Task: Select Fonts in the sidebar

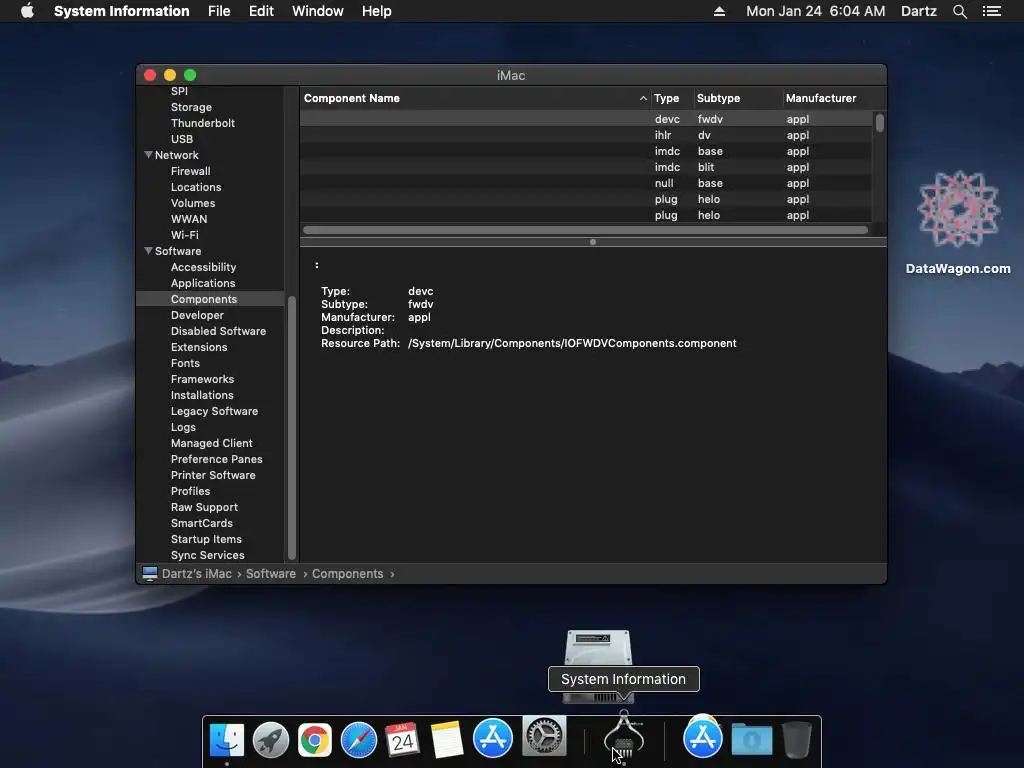Action: pos(185,363)
